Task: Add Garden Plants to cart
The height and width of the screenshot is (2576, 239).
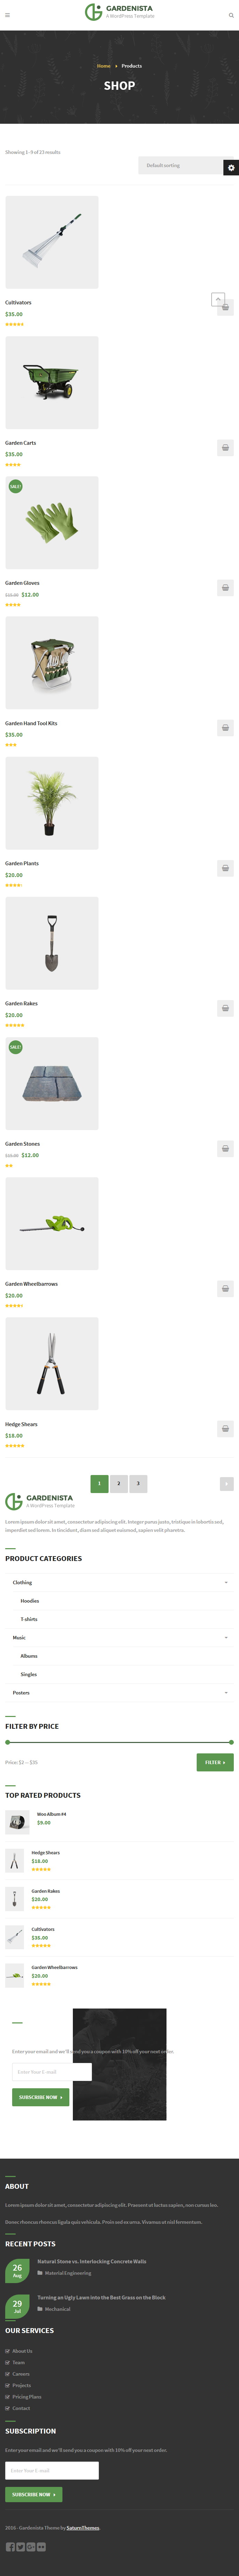Action: pyautogui.click(x=225, y=868)
